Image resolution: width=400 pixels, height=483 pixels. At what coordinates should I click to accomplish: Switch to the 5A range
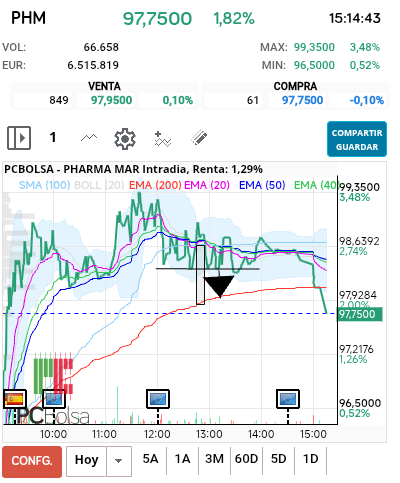point(150,459)
